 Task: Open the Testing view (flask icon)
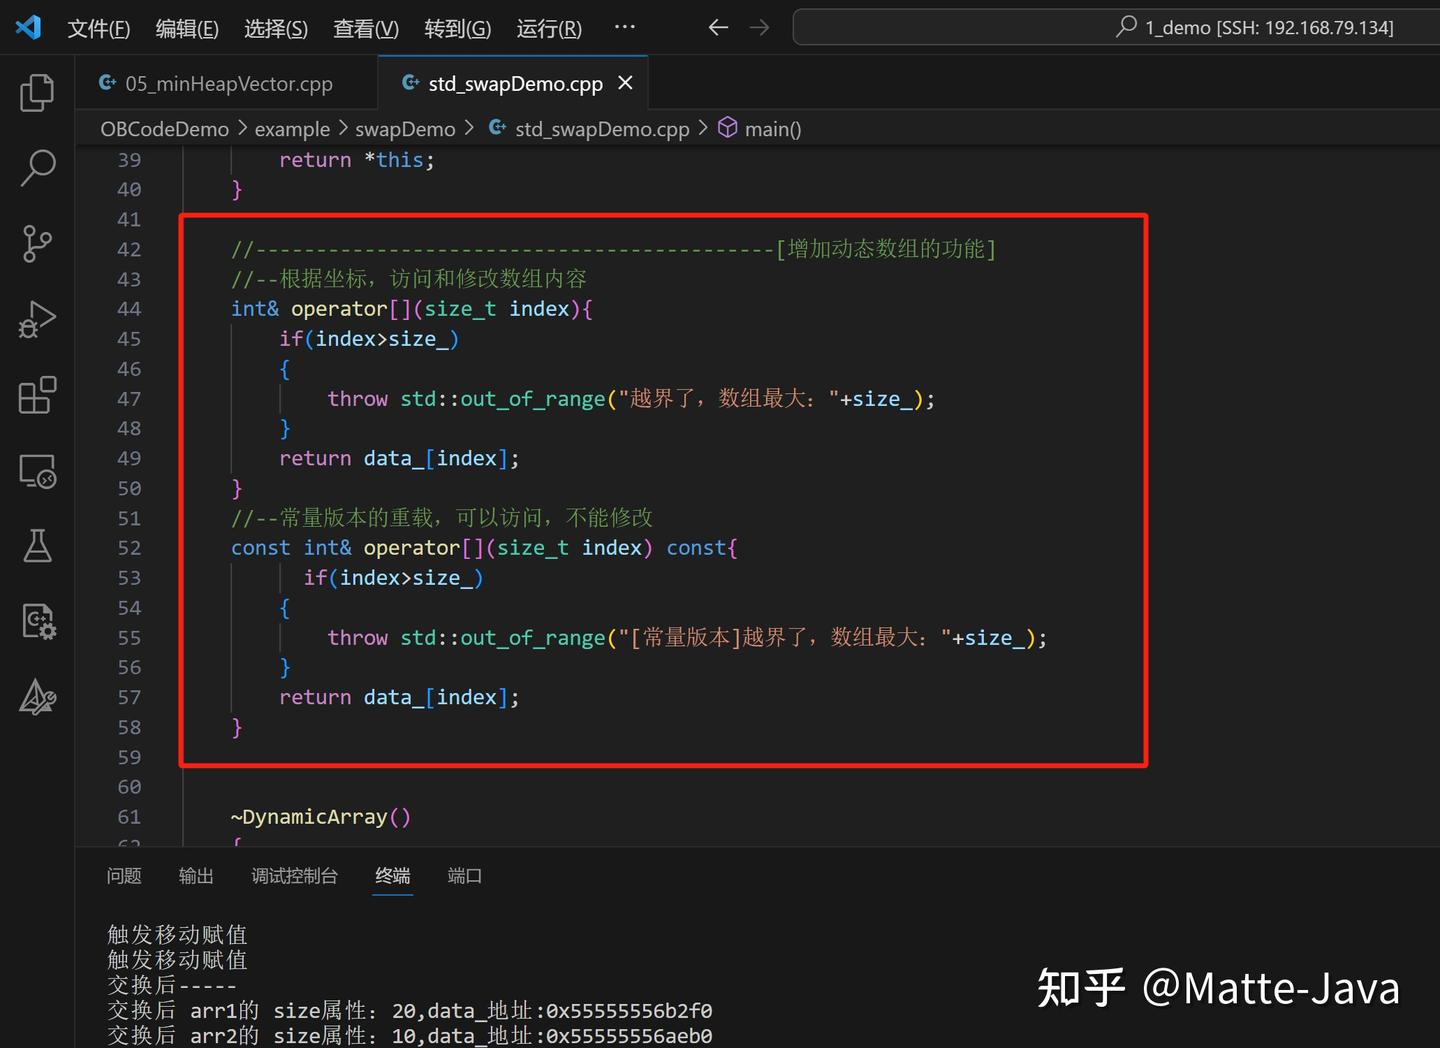pyautogui.click(x=37, y=546)
